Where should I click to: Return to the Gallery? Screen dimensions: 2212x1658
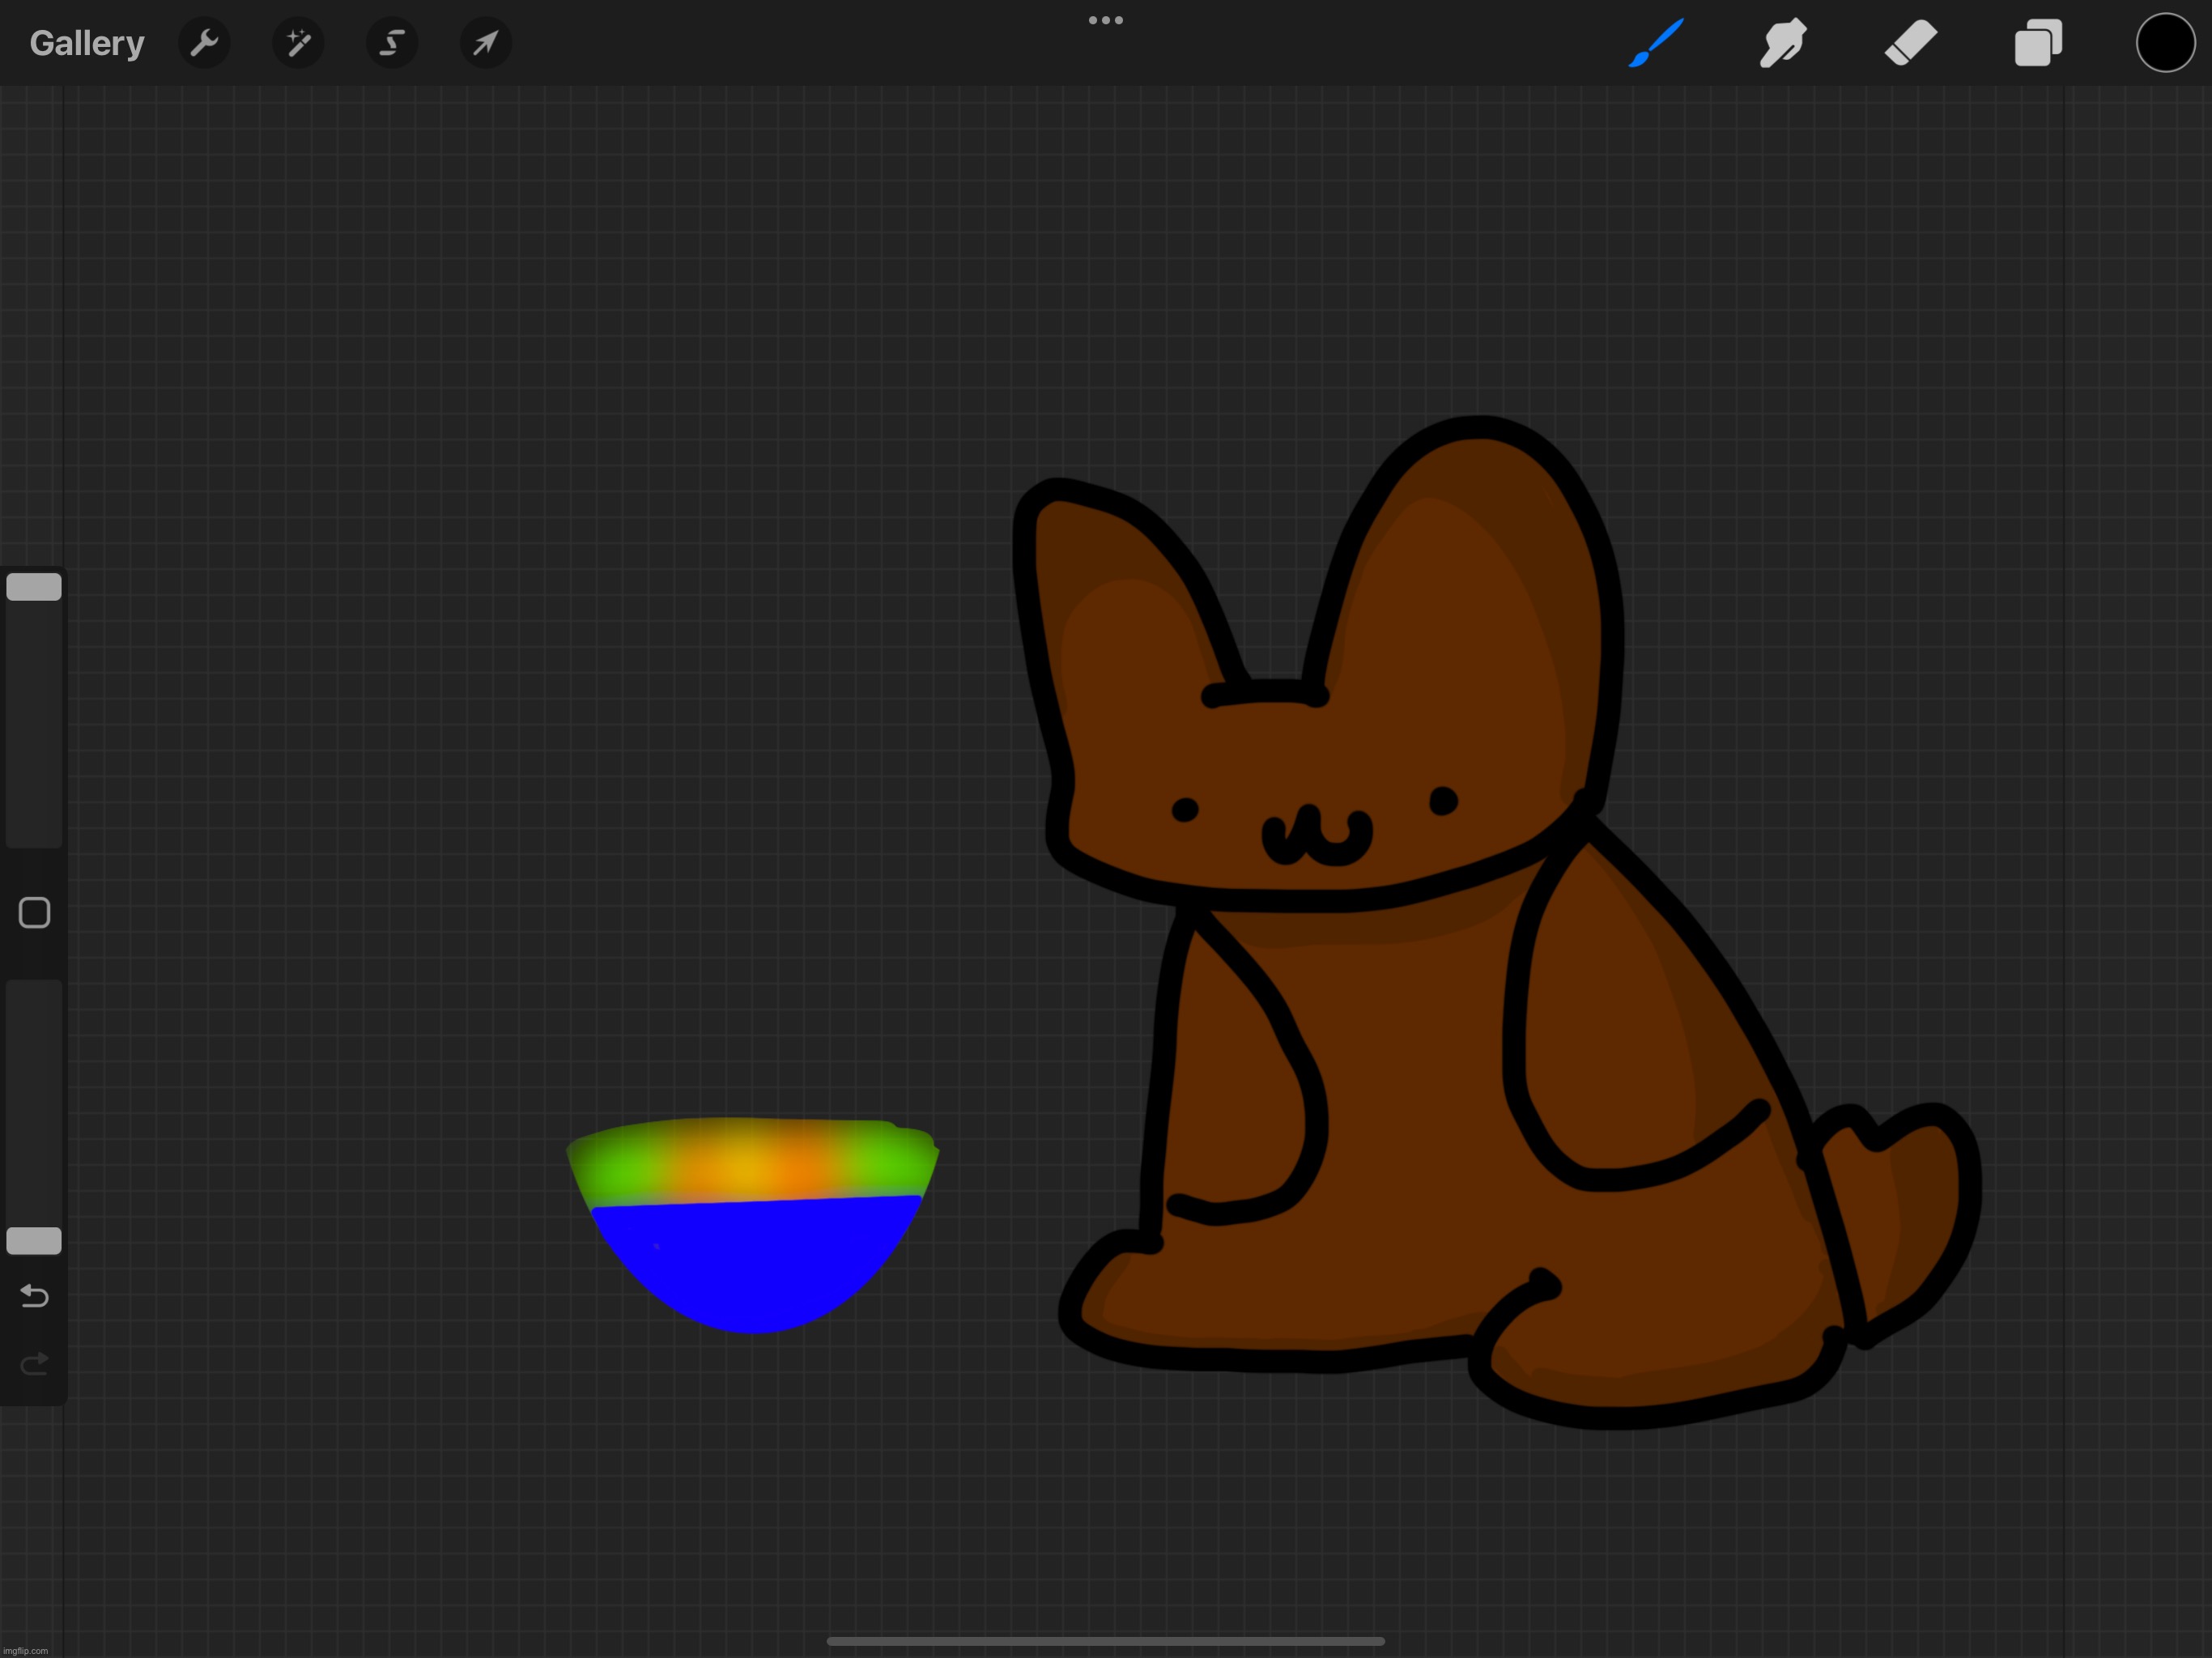(x=87, y=43)
